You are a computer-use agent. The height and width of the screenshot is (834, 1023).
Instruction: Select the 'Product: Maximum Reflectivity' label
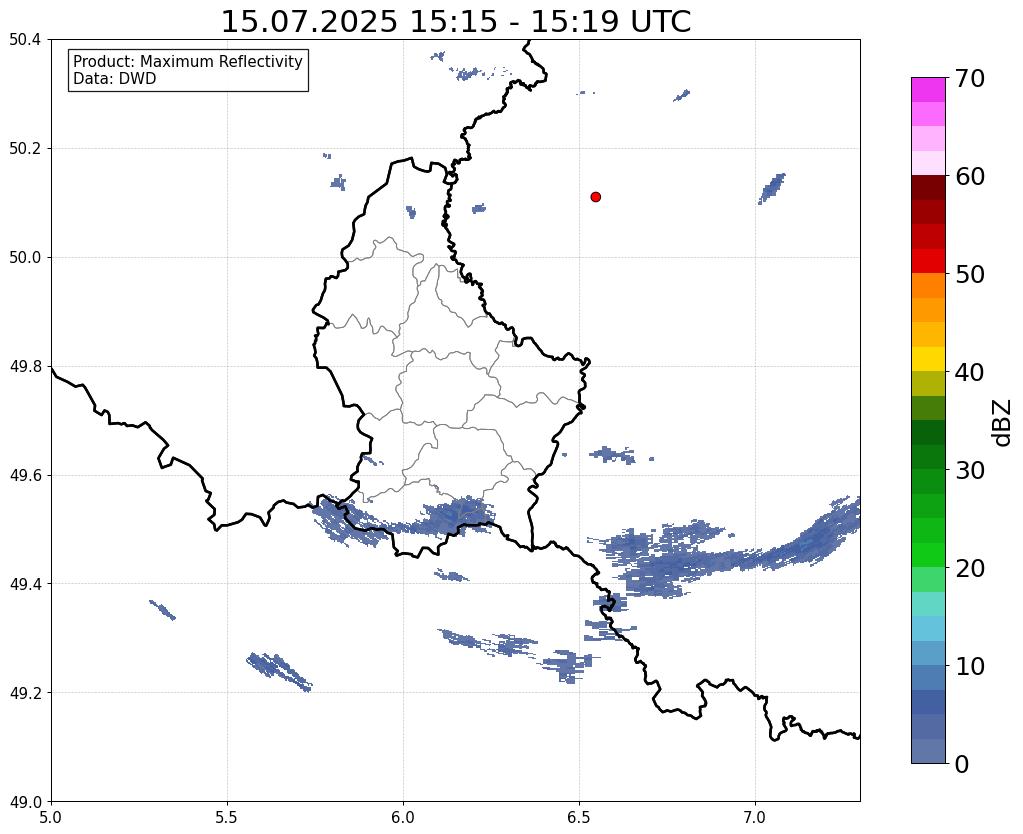[188, 61]
